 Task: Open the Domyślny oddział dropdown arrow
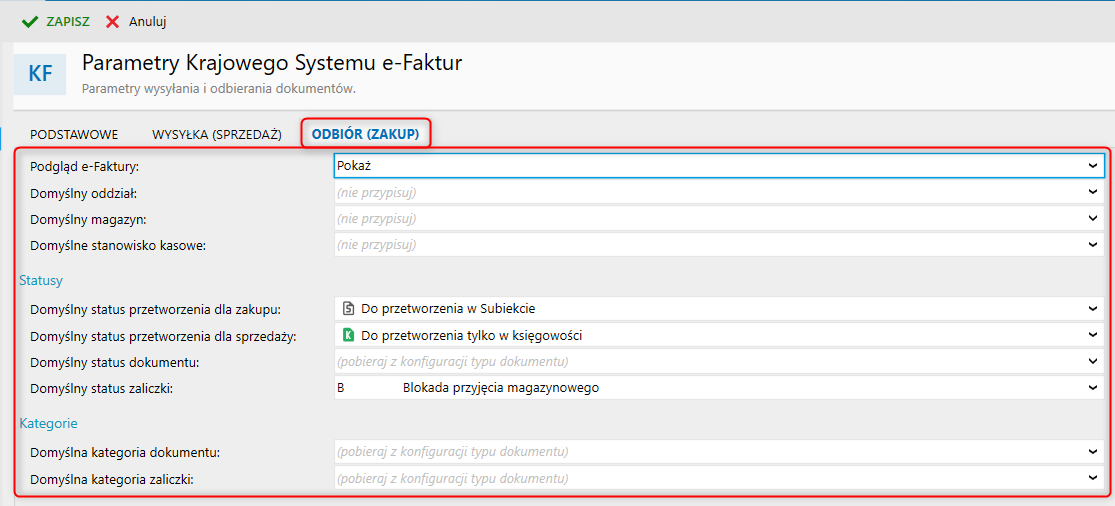1094,192
